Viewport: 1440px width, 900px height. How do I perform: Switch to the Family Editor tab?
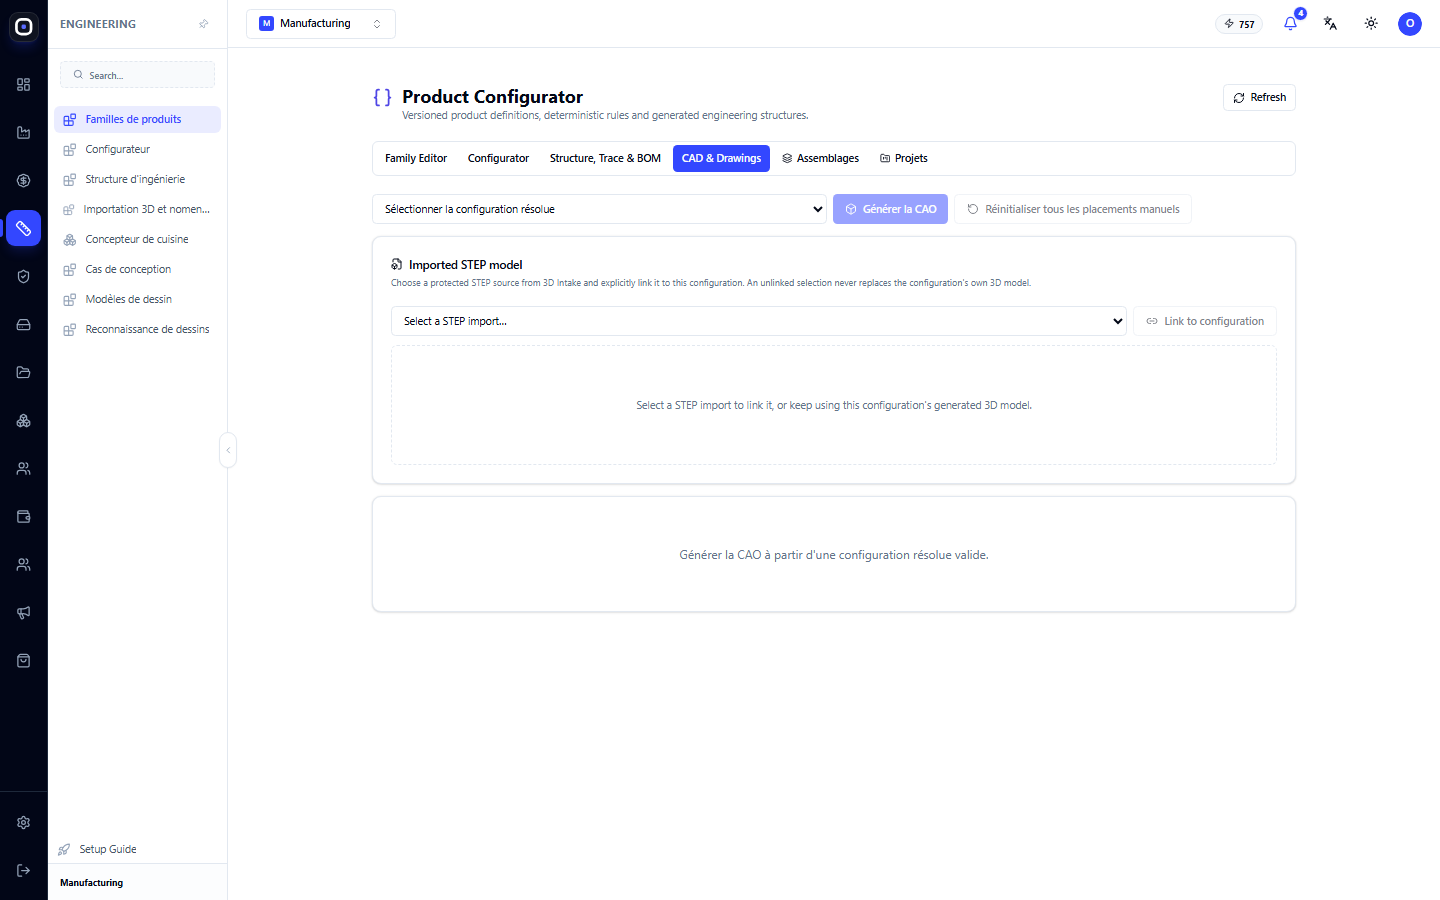[x=416, y=158]
